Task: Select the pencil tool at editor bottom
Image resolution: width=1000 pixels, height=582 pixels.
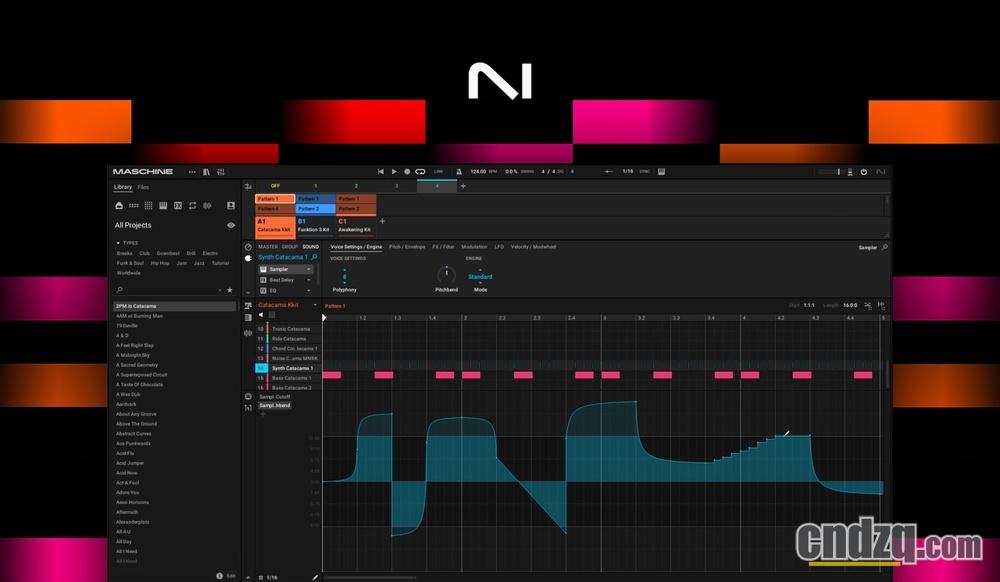Action: [314, 578]
